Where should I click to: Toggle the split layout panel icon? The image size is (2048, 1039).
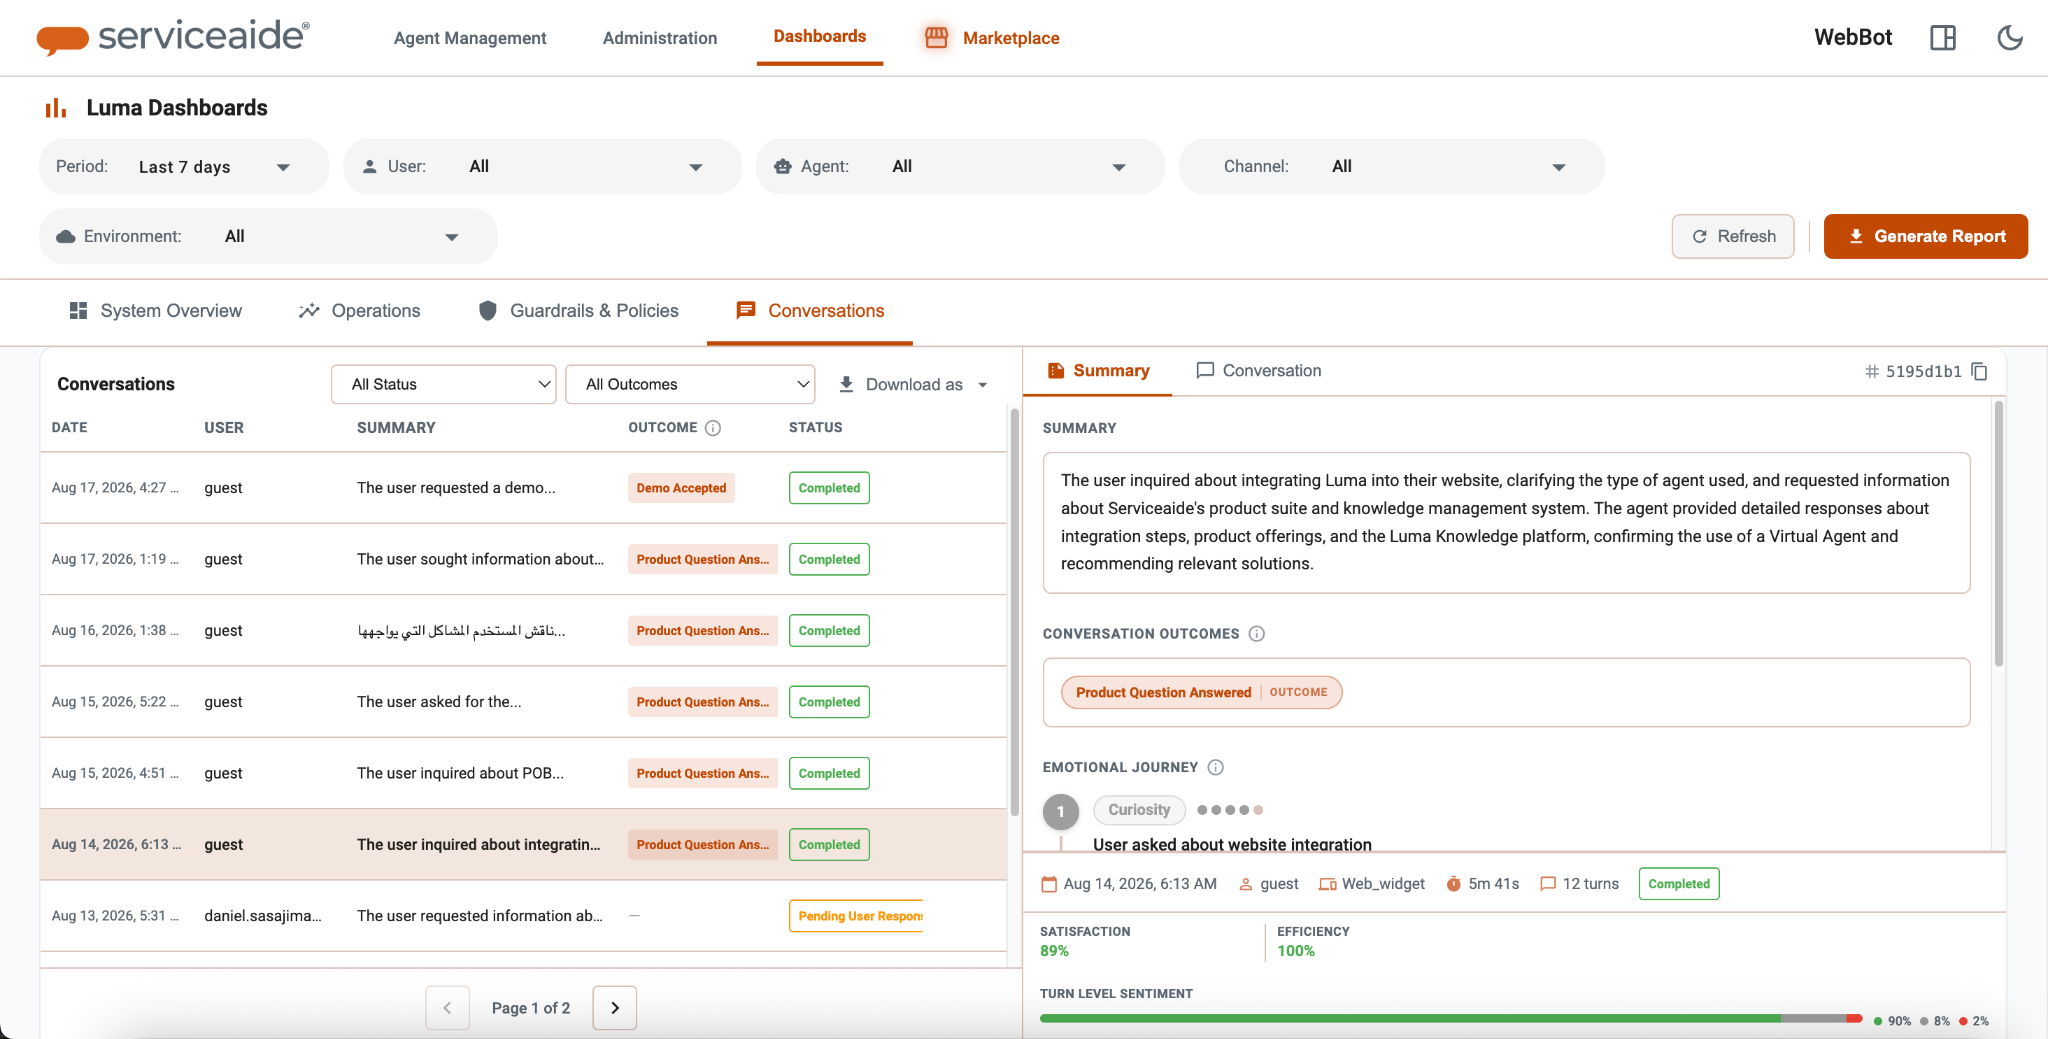tap(1942, 38)
